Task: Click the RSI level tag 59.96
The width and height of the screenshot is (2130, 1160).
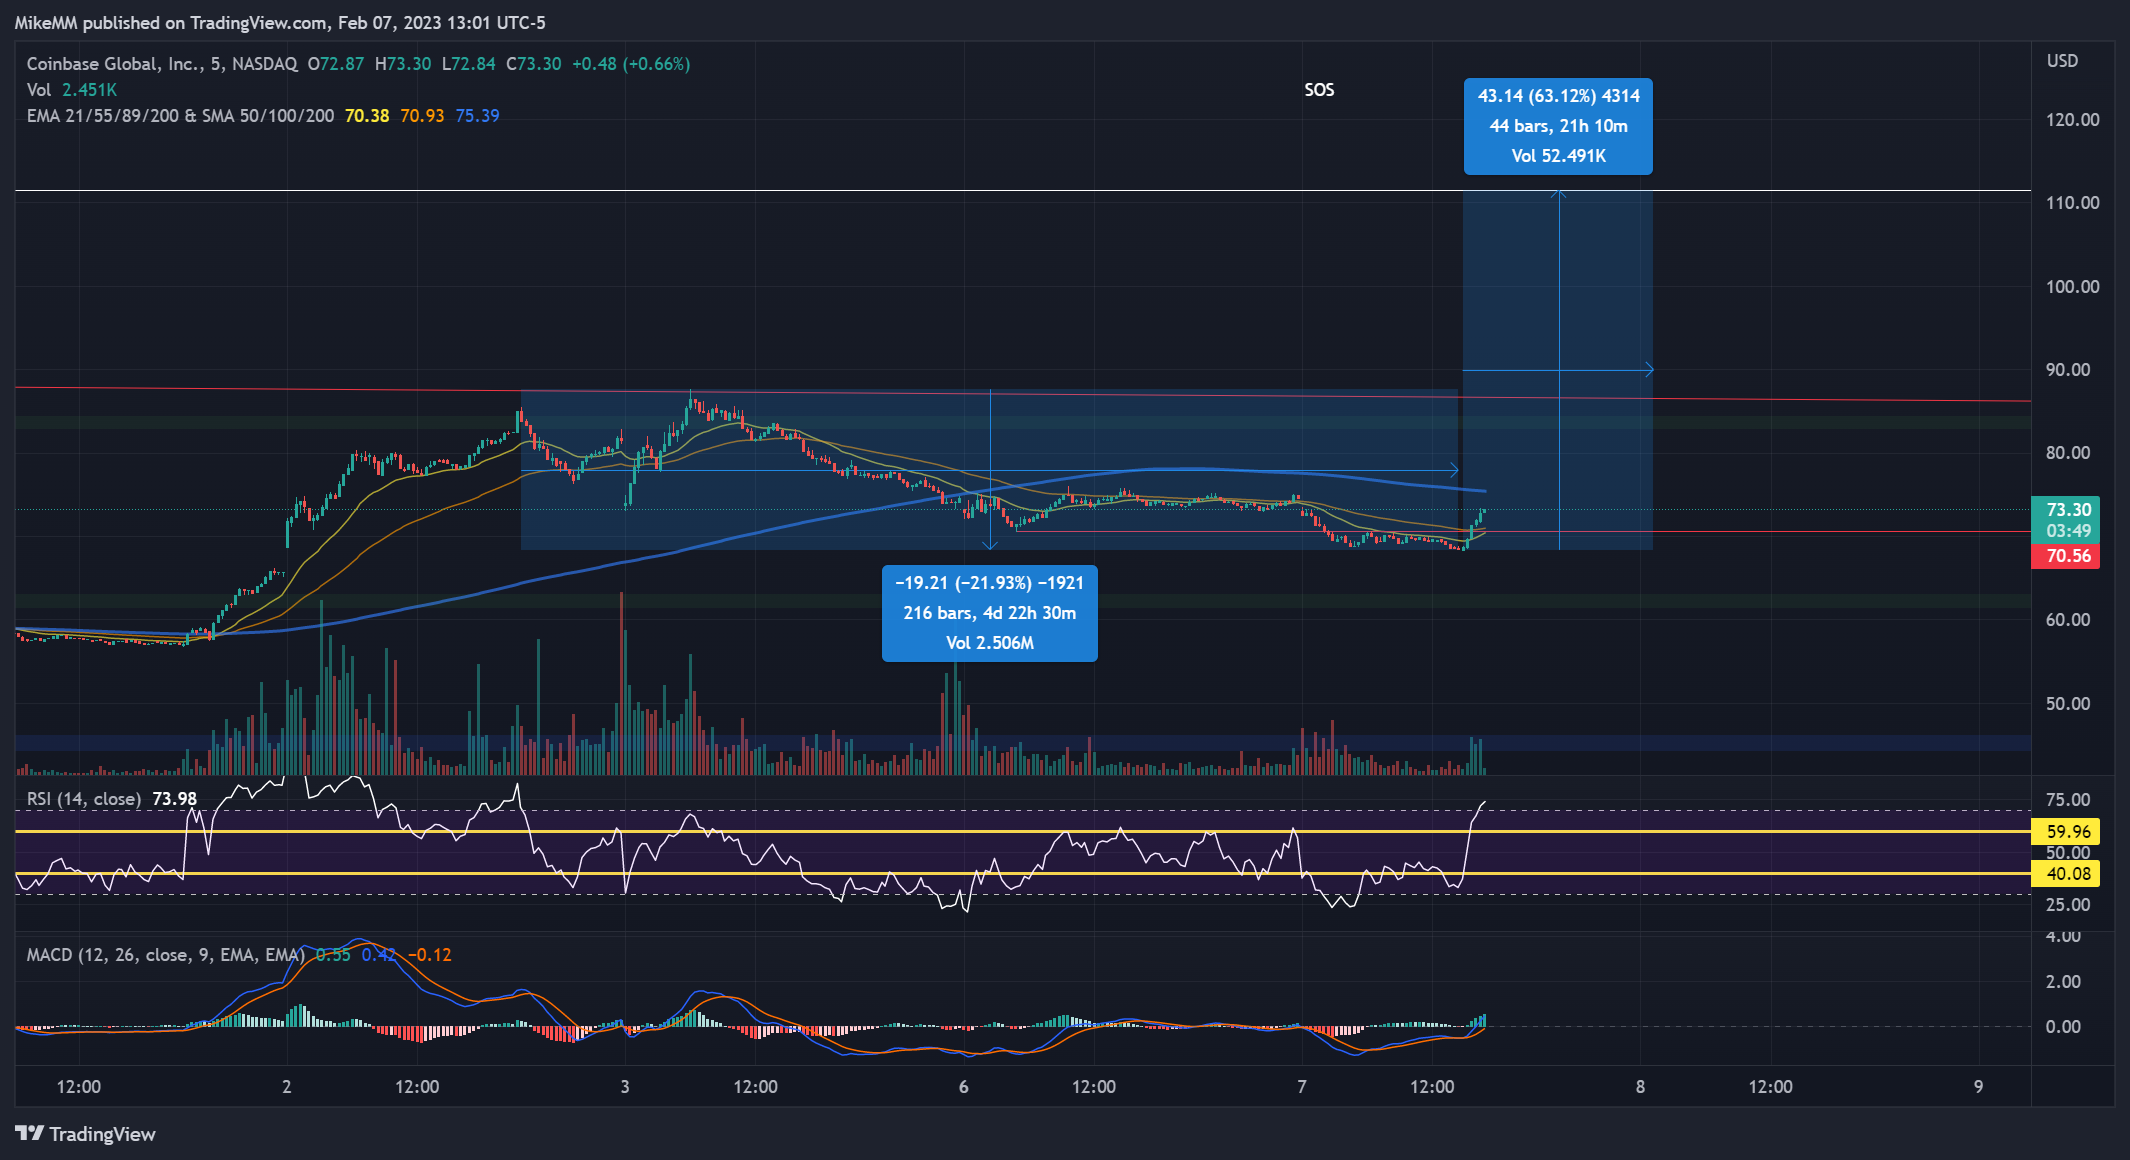Action: click(x=2067, y=832)
